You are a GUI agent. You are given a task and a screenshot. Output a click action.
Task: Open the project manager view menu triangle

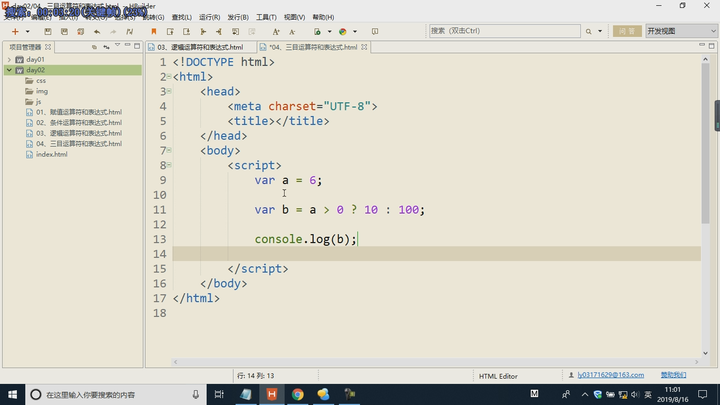(118, 45)
